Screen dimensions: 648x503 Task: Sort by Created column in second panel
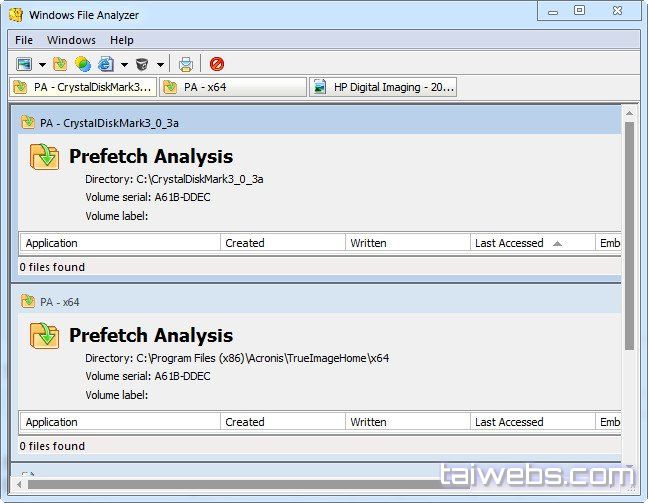pos(282,422)
